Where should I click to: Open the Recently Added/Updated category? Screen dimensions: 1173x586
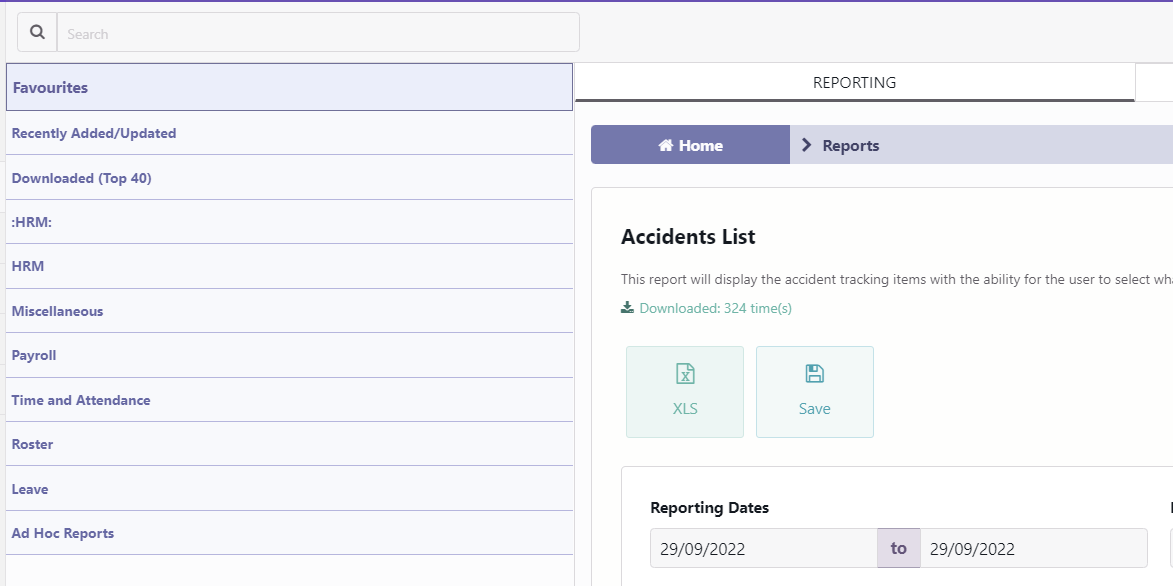point(95,133)
